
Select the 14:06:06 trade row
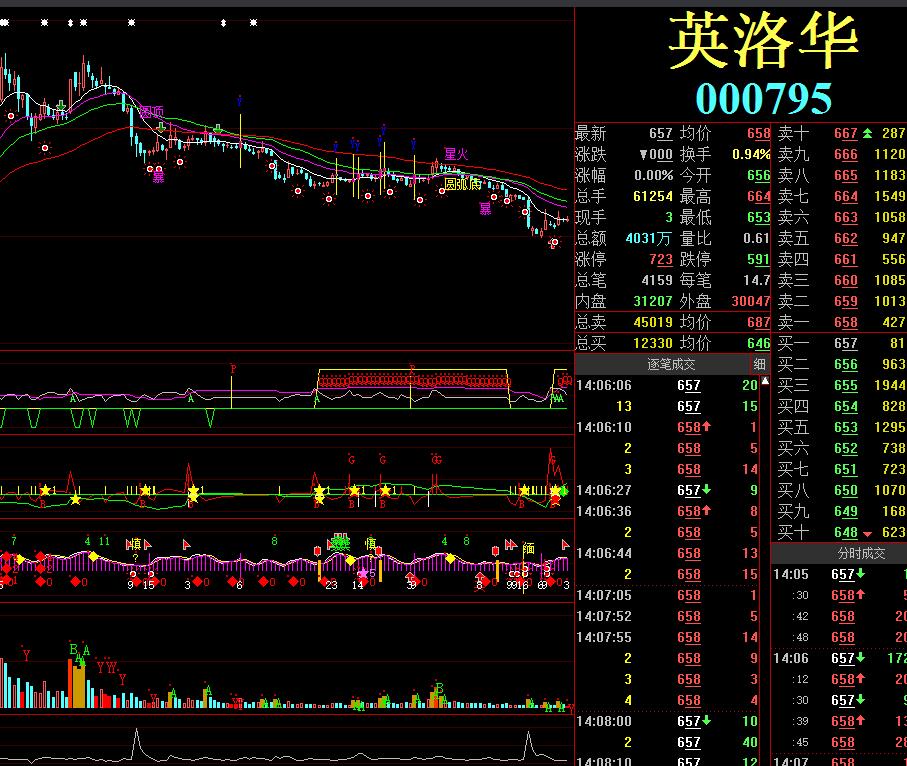click(x=668, y=385)
